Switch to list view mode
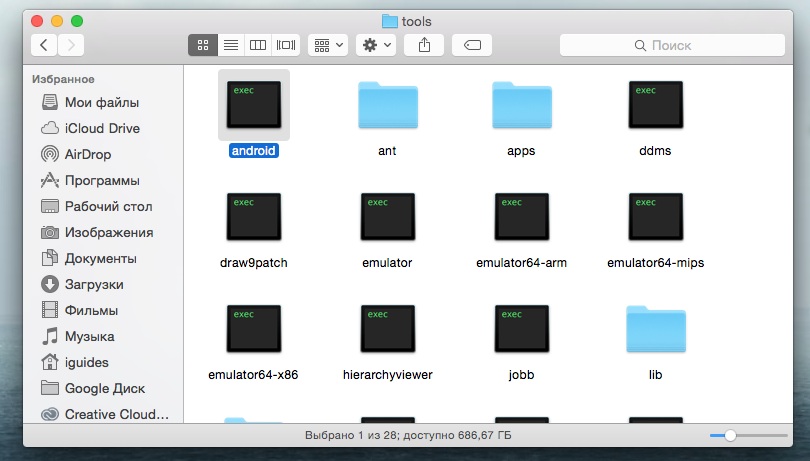 [x=230, y=45]
